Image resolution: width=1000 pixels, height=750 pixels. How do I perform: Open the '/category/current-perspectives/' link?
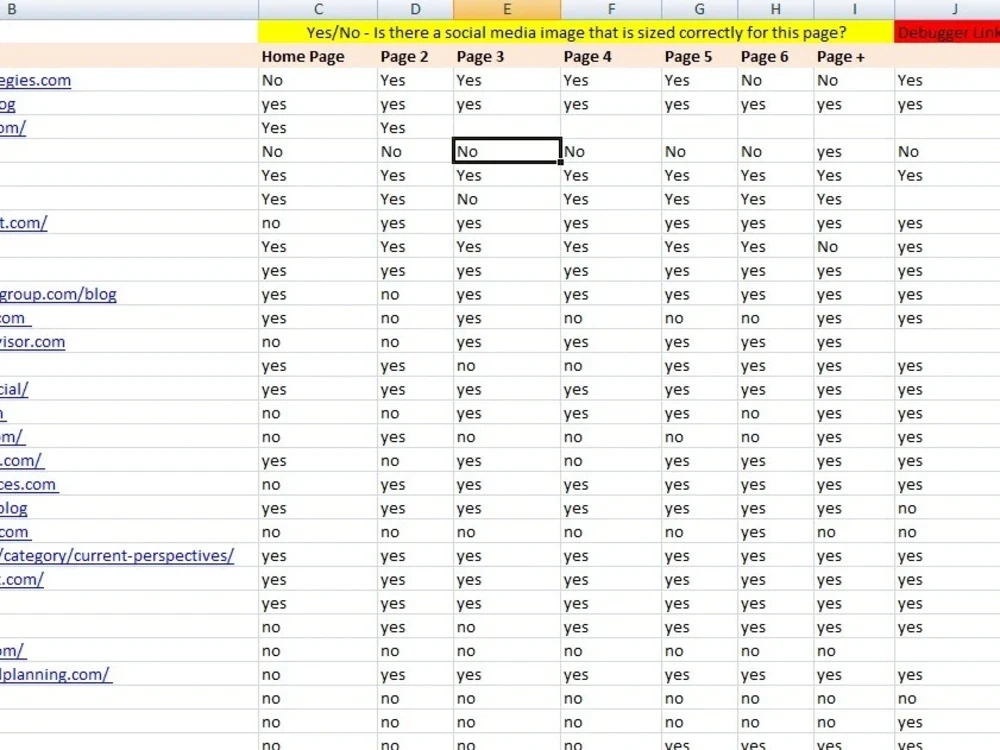[117, 556]
